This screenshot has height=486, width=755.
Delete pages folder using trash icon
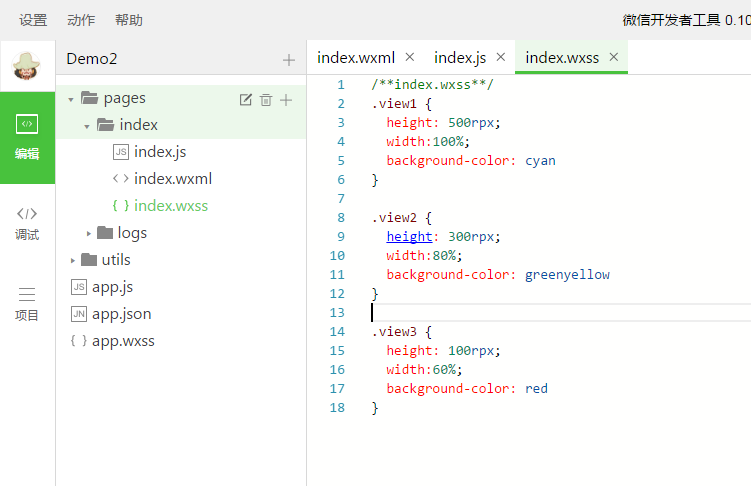coord(266,99)
